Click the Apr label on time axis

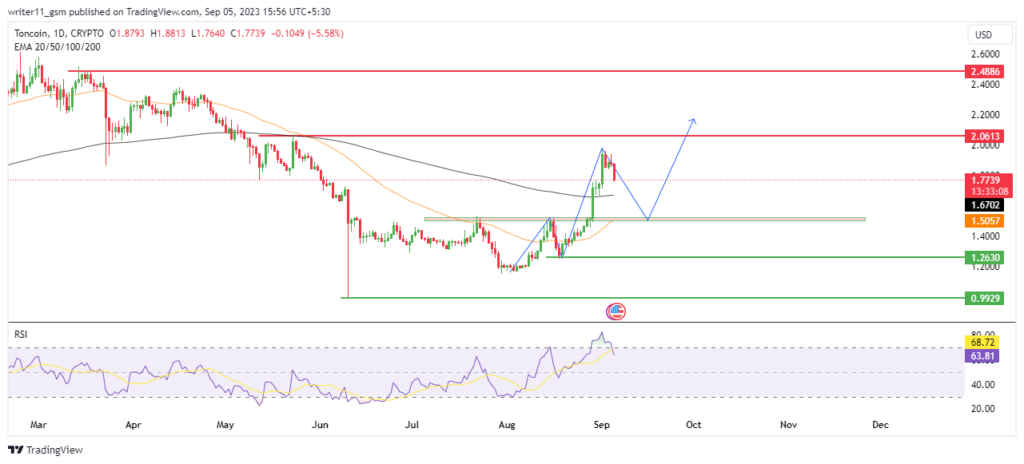point(133,425)
